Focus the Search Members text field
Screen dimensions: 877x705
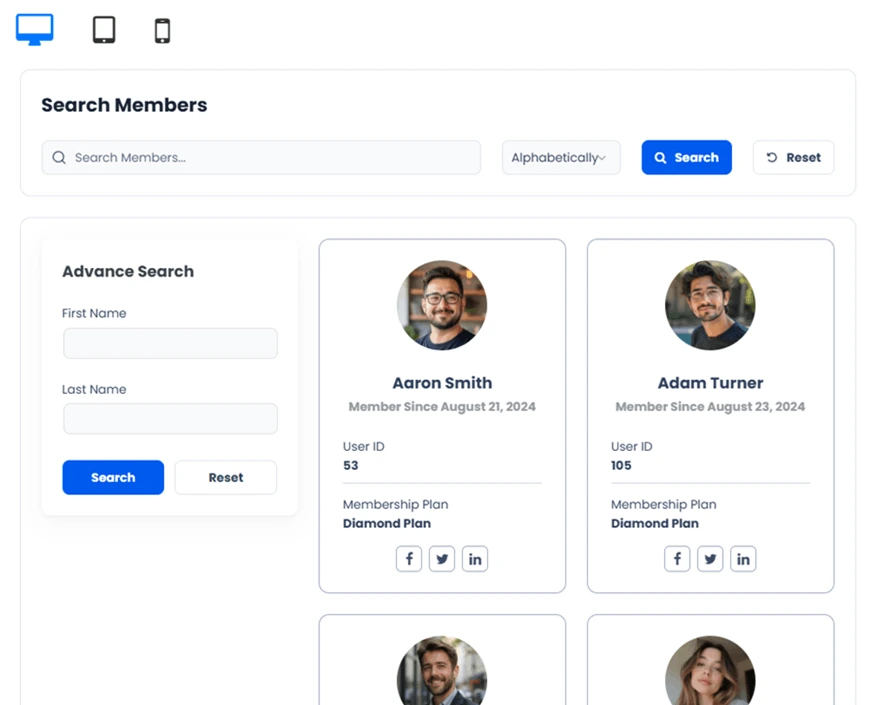coord(261,157)
